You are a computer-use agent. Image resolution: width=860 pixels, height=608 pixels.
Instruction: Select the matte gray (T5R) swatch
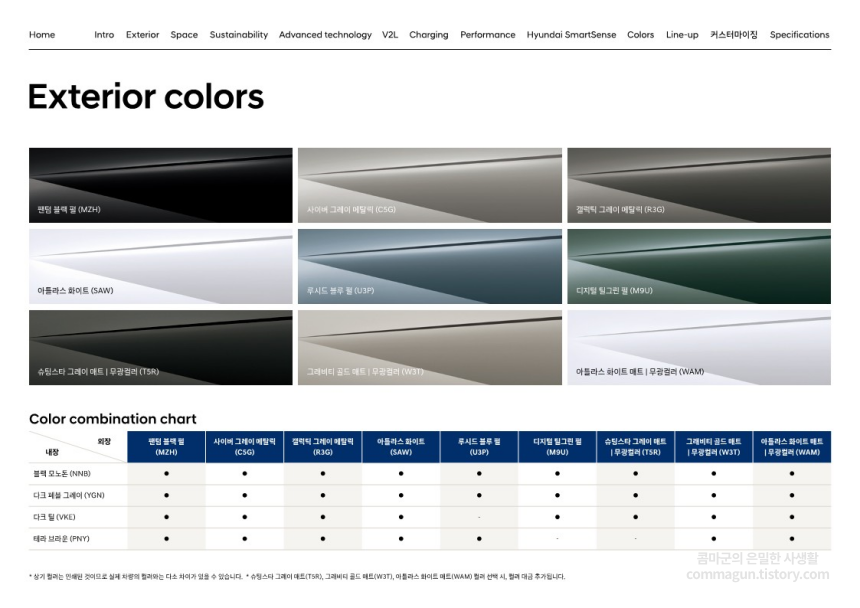pos(161,348)
